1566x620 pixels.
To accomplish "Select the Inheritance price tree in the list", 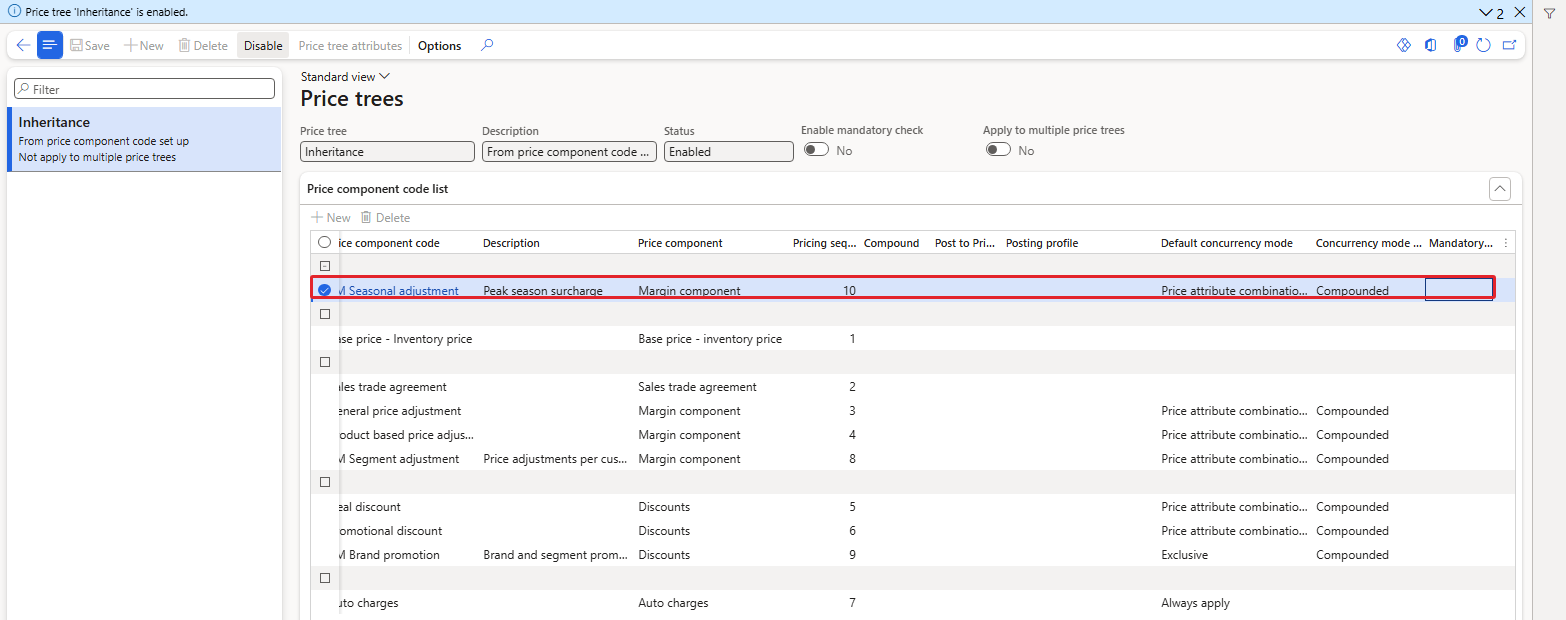I will coord(144,139).
